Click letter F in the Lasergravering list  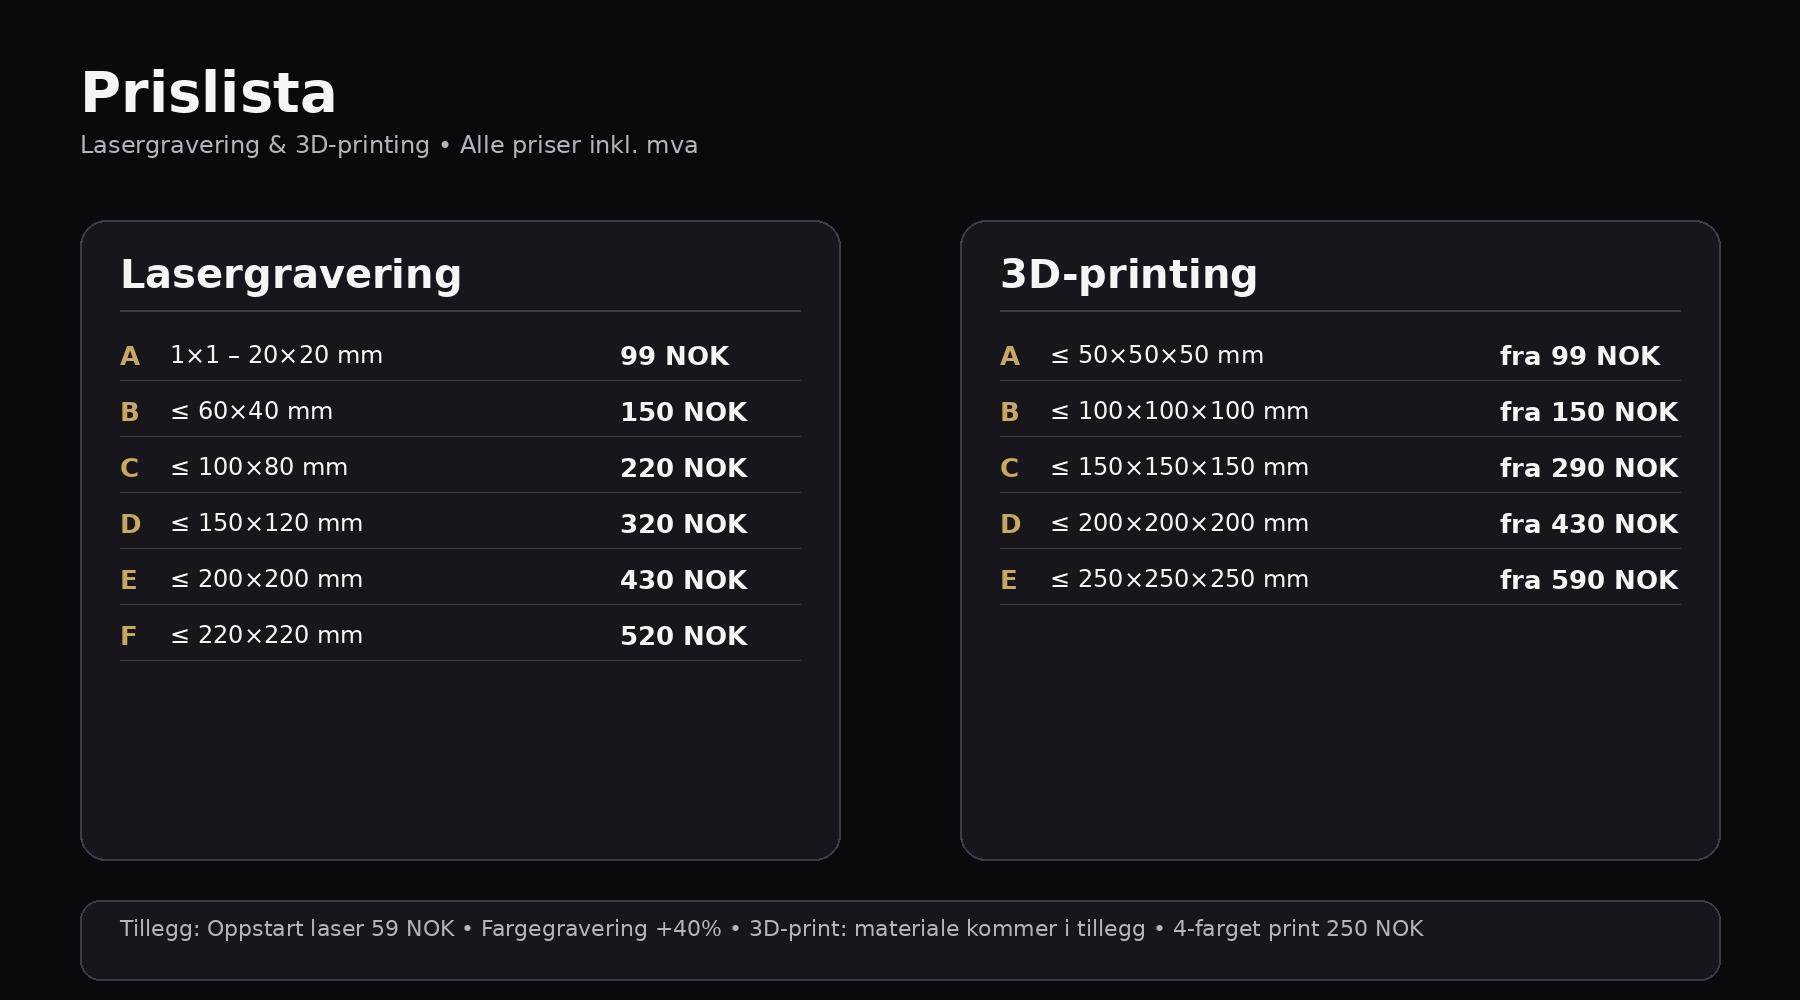point(128,637)
